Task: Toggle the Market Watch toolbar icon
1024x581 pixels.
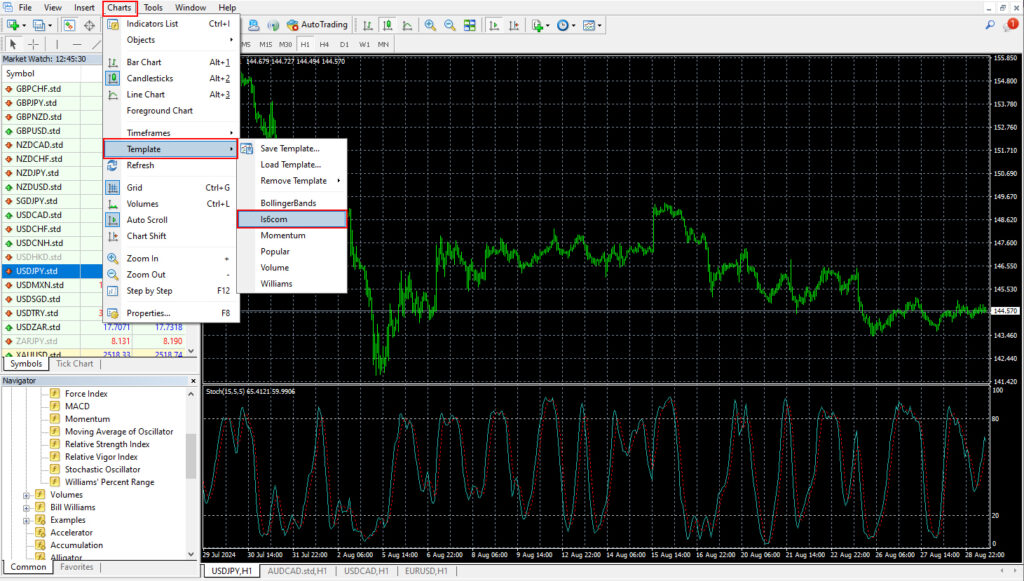Action: [x=69, y=25]
